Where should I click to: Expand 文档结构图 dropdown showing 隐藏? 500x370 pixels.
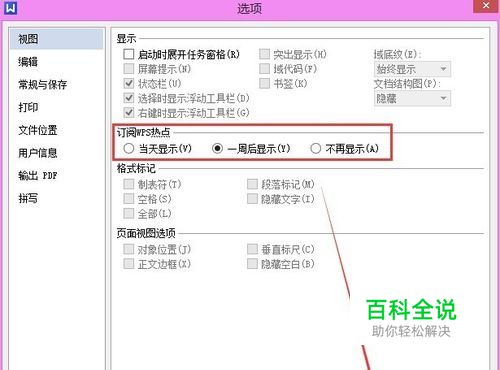click(x=412, y=98)
